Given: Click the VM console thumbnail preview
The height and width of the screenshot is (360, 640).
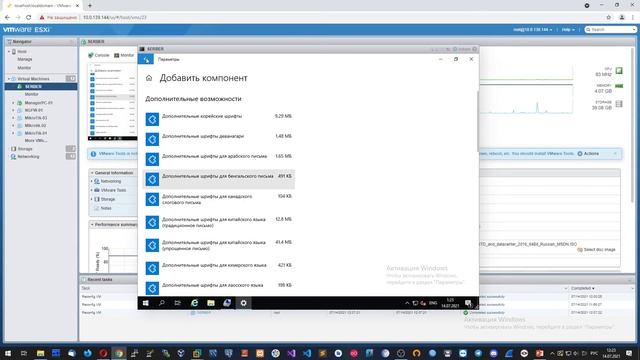Looking at the screenshot, I should click(113, 102).
